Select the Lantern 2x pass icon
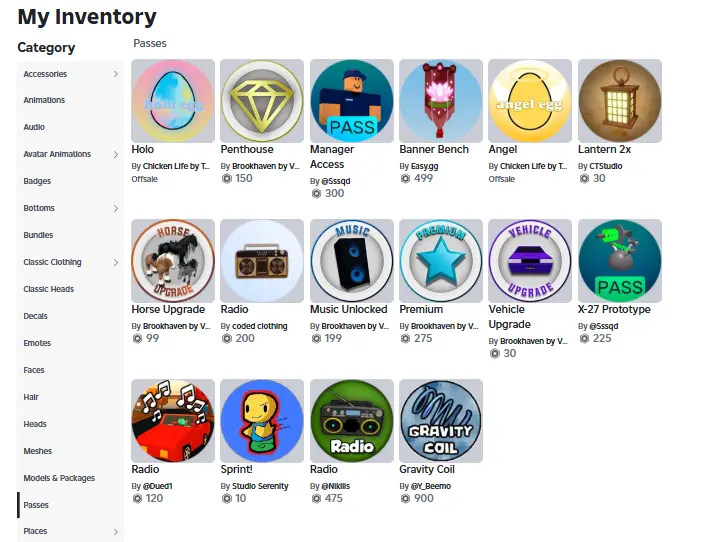Viewport: 706px width, 542px height. click(620, 101)
